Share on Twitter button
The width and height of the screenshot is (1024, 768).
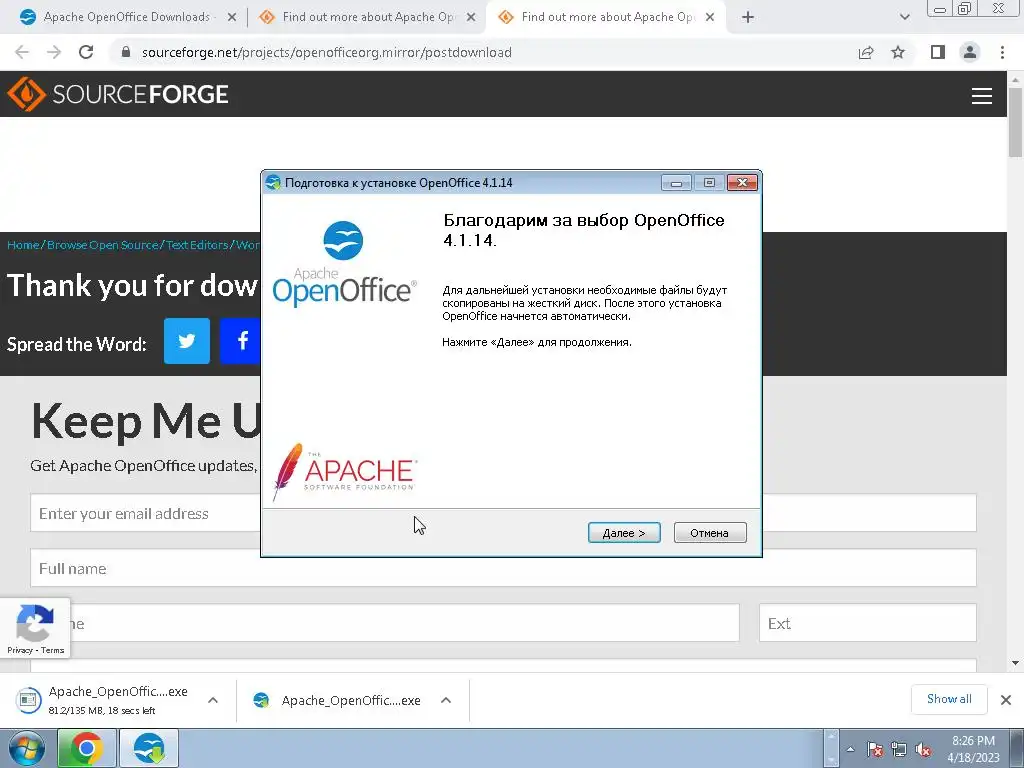pyautogui.click(x=187, y=341)
